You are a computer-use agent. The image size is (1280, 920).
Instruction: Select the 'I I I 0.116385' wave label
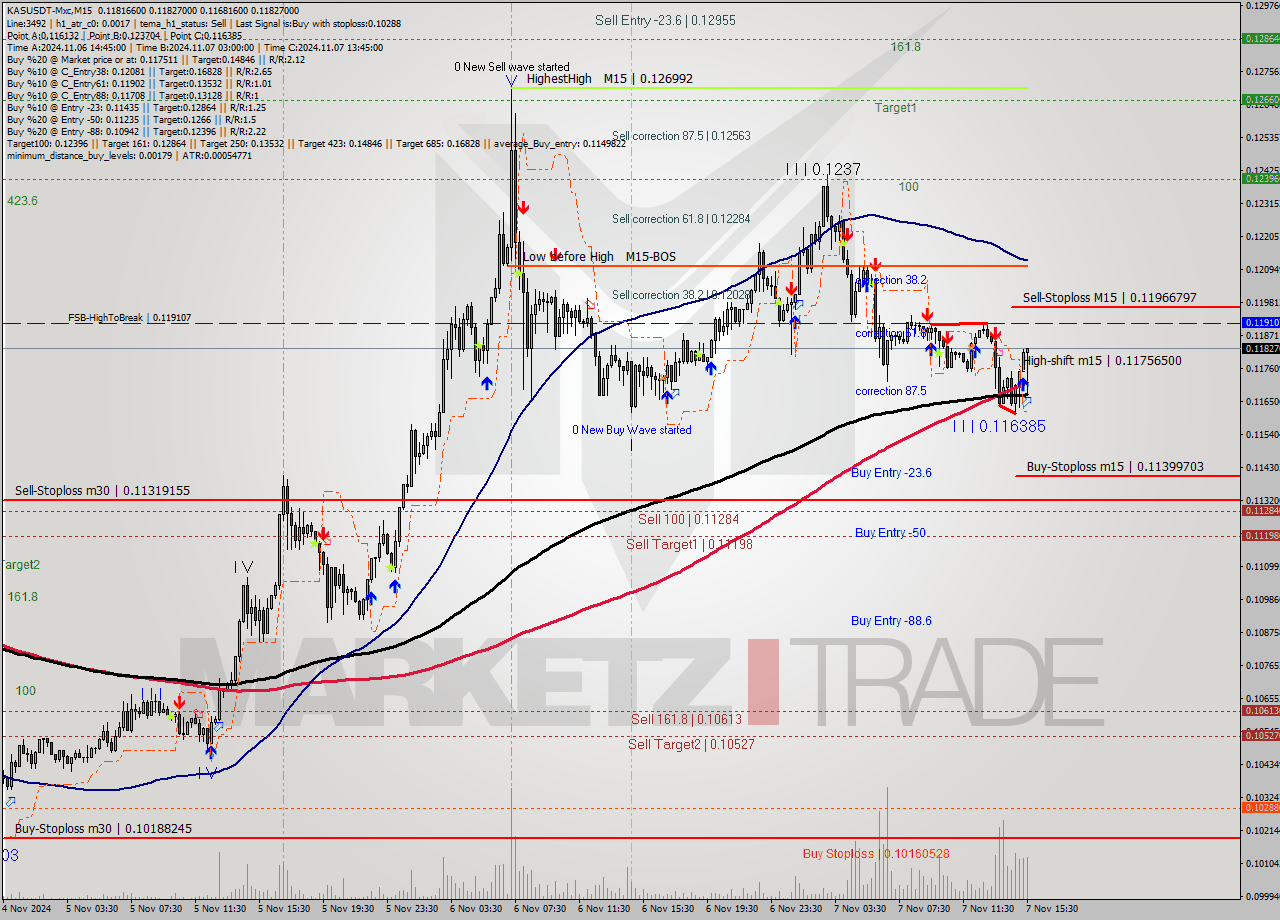coord(998,426)
